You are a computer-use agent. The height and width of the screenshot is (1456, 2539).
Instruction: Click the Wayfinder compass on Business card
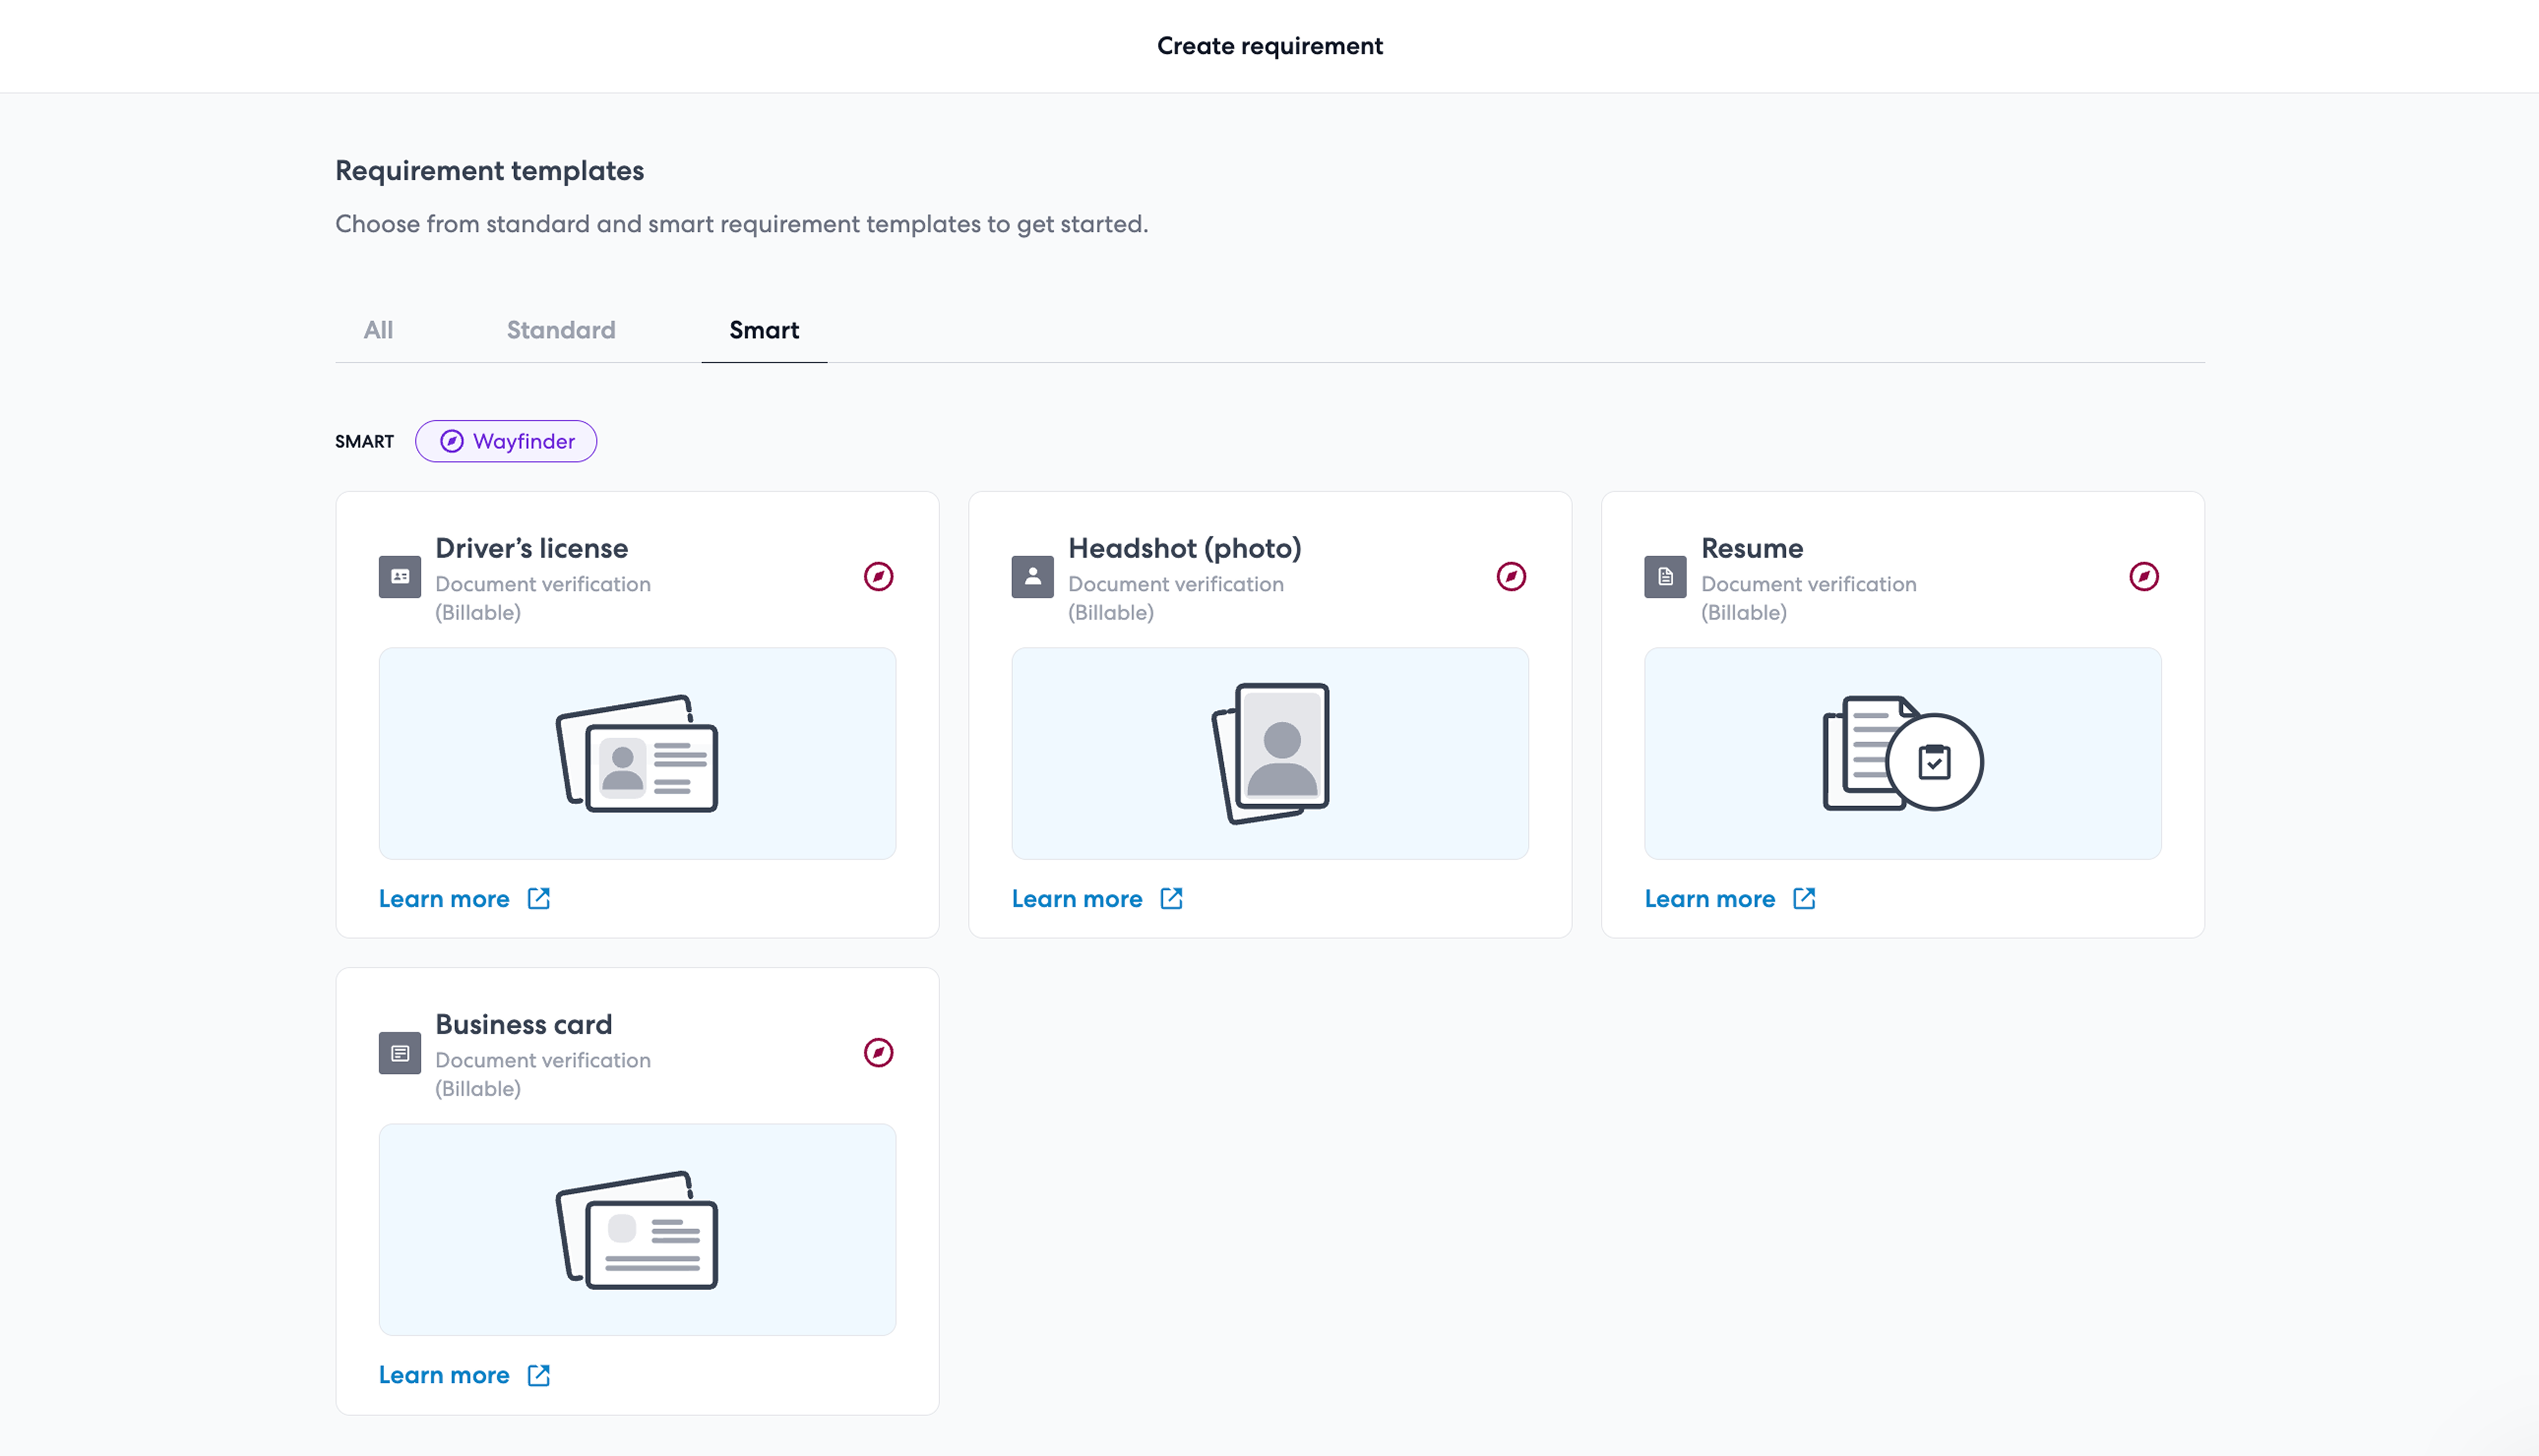tap(878, 1052)
